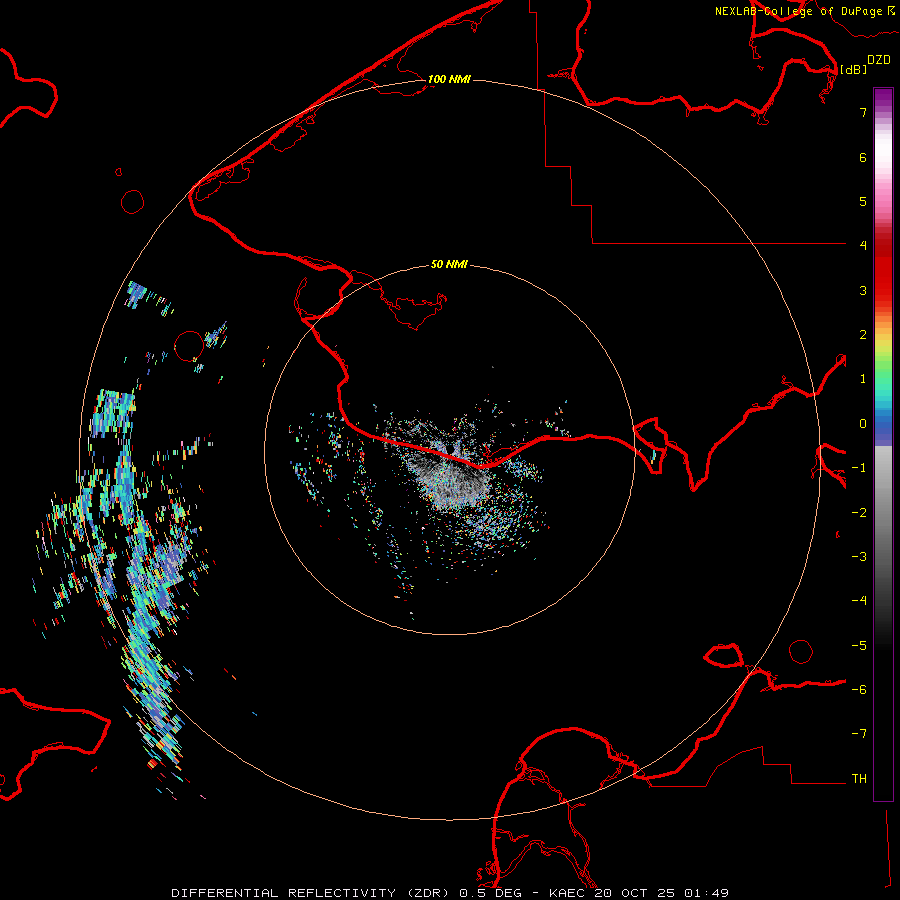Click the 5 value on color scale
Screen dimensions: 900x900
pyautogui.click(x=863, y=201)
